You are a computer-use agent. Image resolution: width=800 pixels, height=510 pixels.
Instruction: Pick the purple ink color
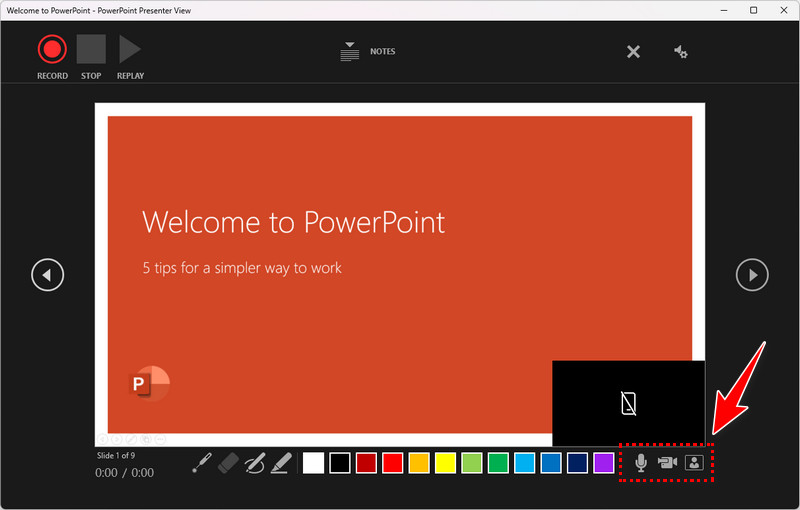[x=604, y=463]
